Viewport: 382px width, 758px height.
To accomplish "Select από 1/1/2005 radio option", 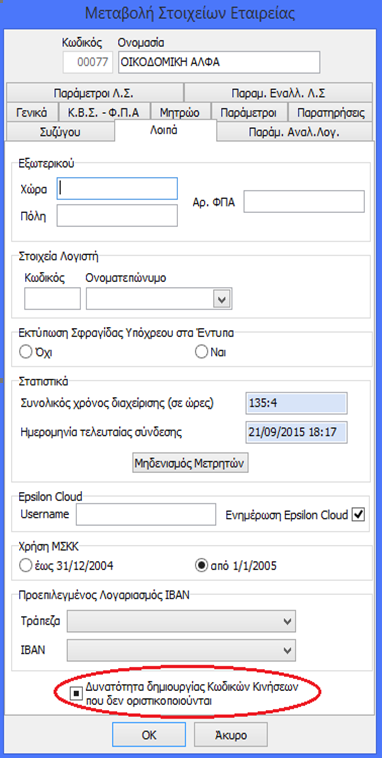I will (201, 566).
